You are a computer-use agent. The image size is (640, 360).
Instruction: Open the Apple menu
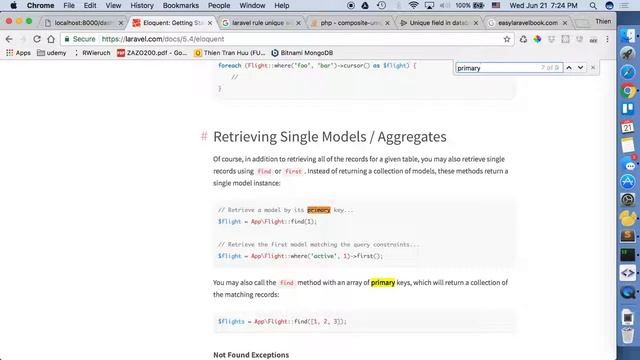[13, 5]
